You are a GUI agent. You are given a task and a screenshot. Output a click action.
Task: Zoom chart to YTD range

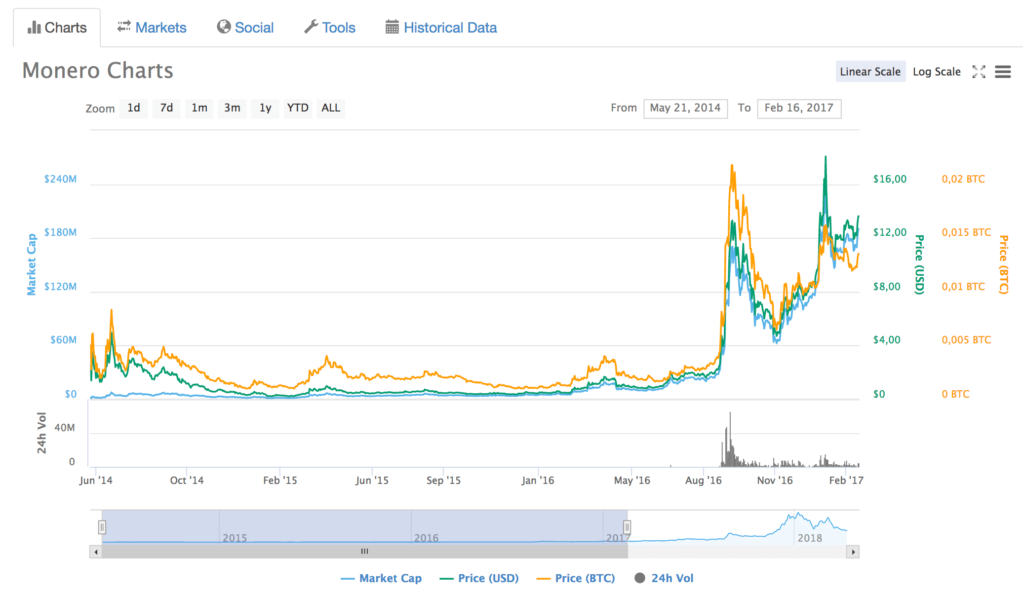[x=297, y=108]
